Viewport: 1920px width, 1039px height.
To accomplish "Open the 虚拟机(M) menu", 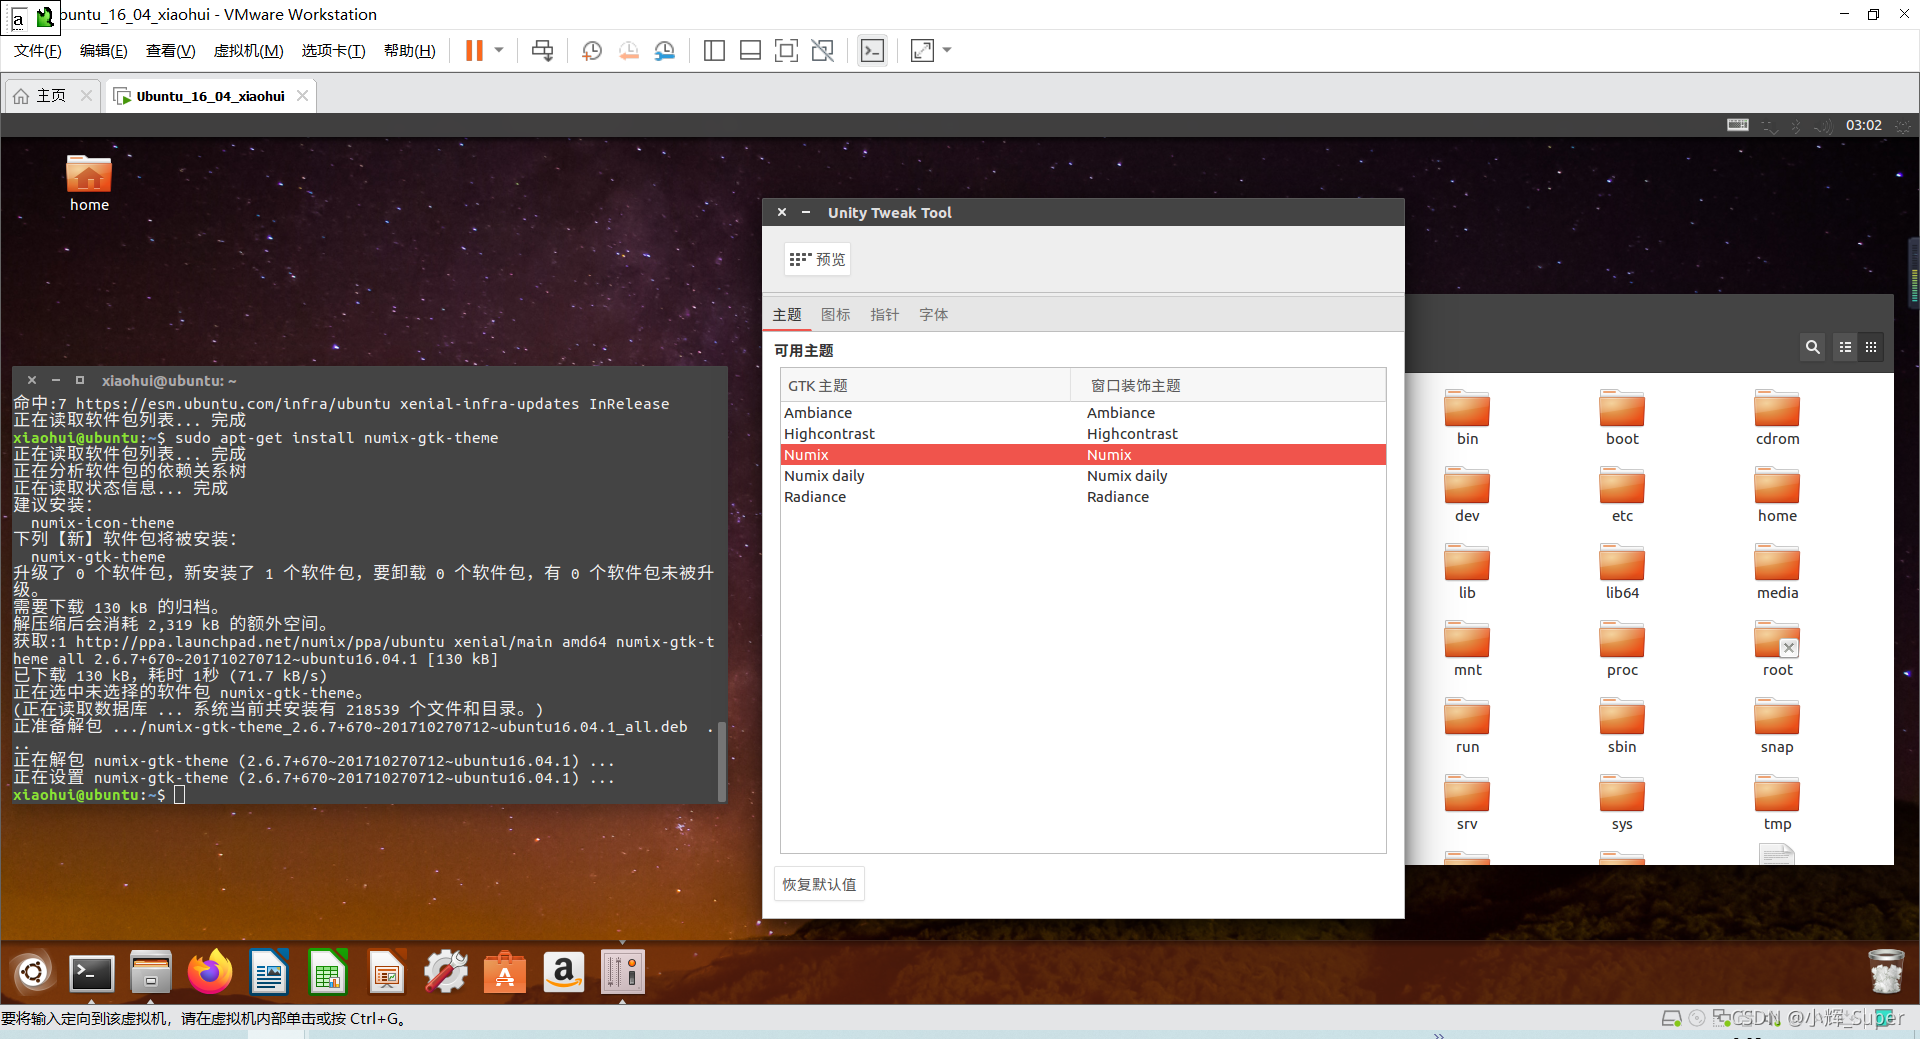I will [x=248, y=51].
